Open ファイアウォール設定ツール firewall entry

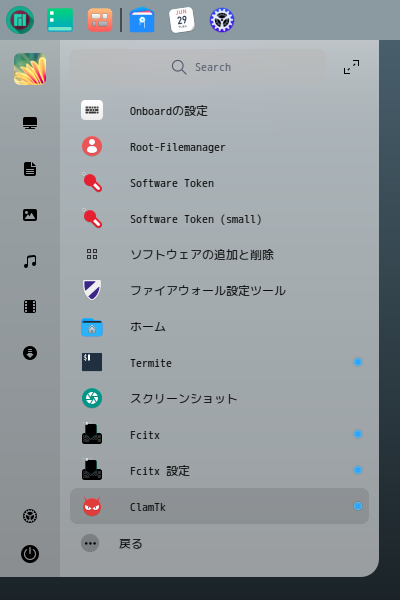tap(219, 290)
